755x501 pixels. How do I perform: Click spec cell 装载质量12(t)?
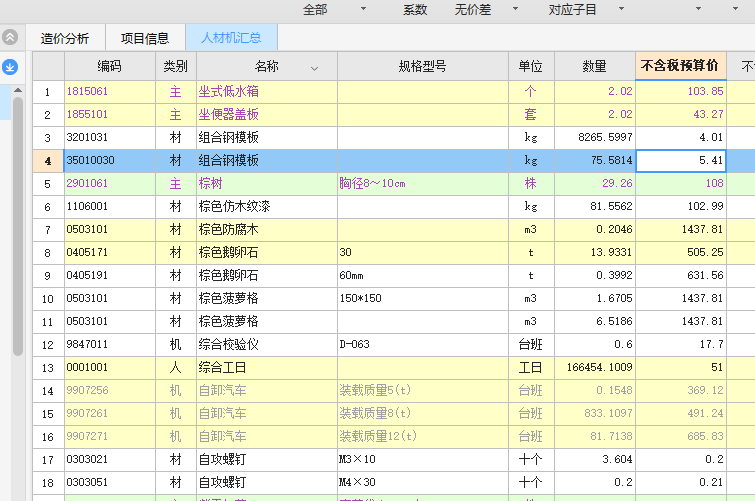423,436
